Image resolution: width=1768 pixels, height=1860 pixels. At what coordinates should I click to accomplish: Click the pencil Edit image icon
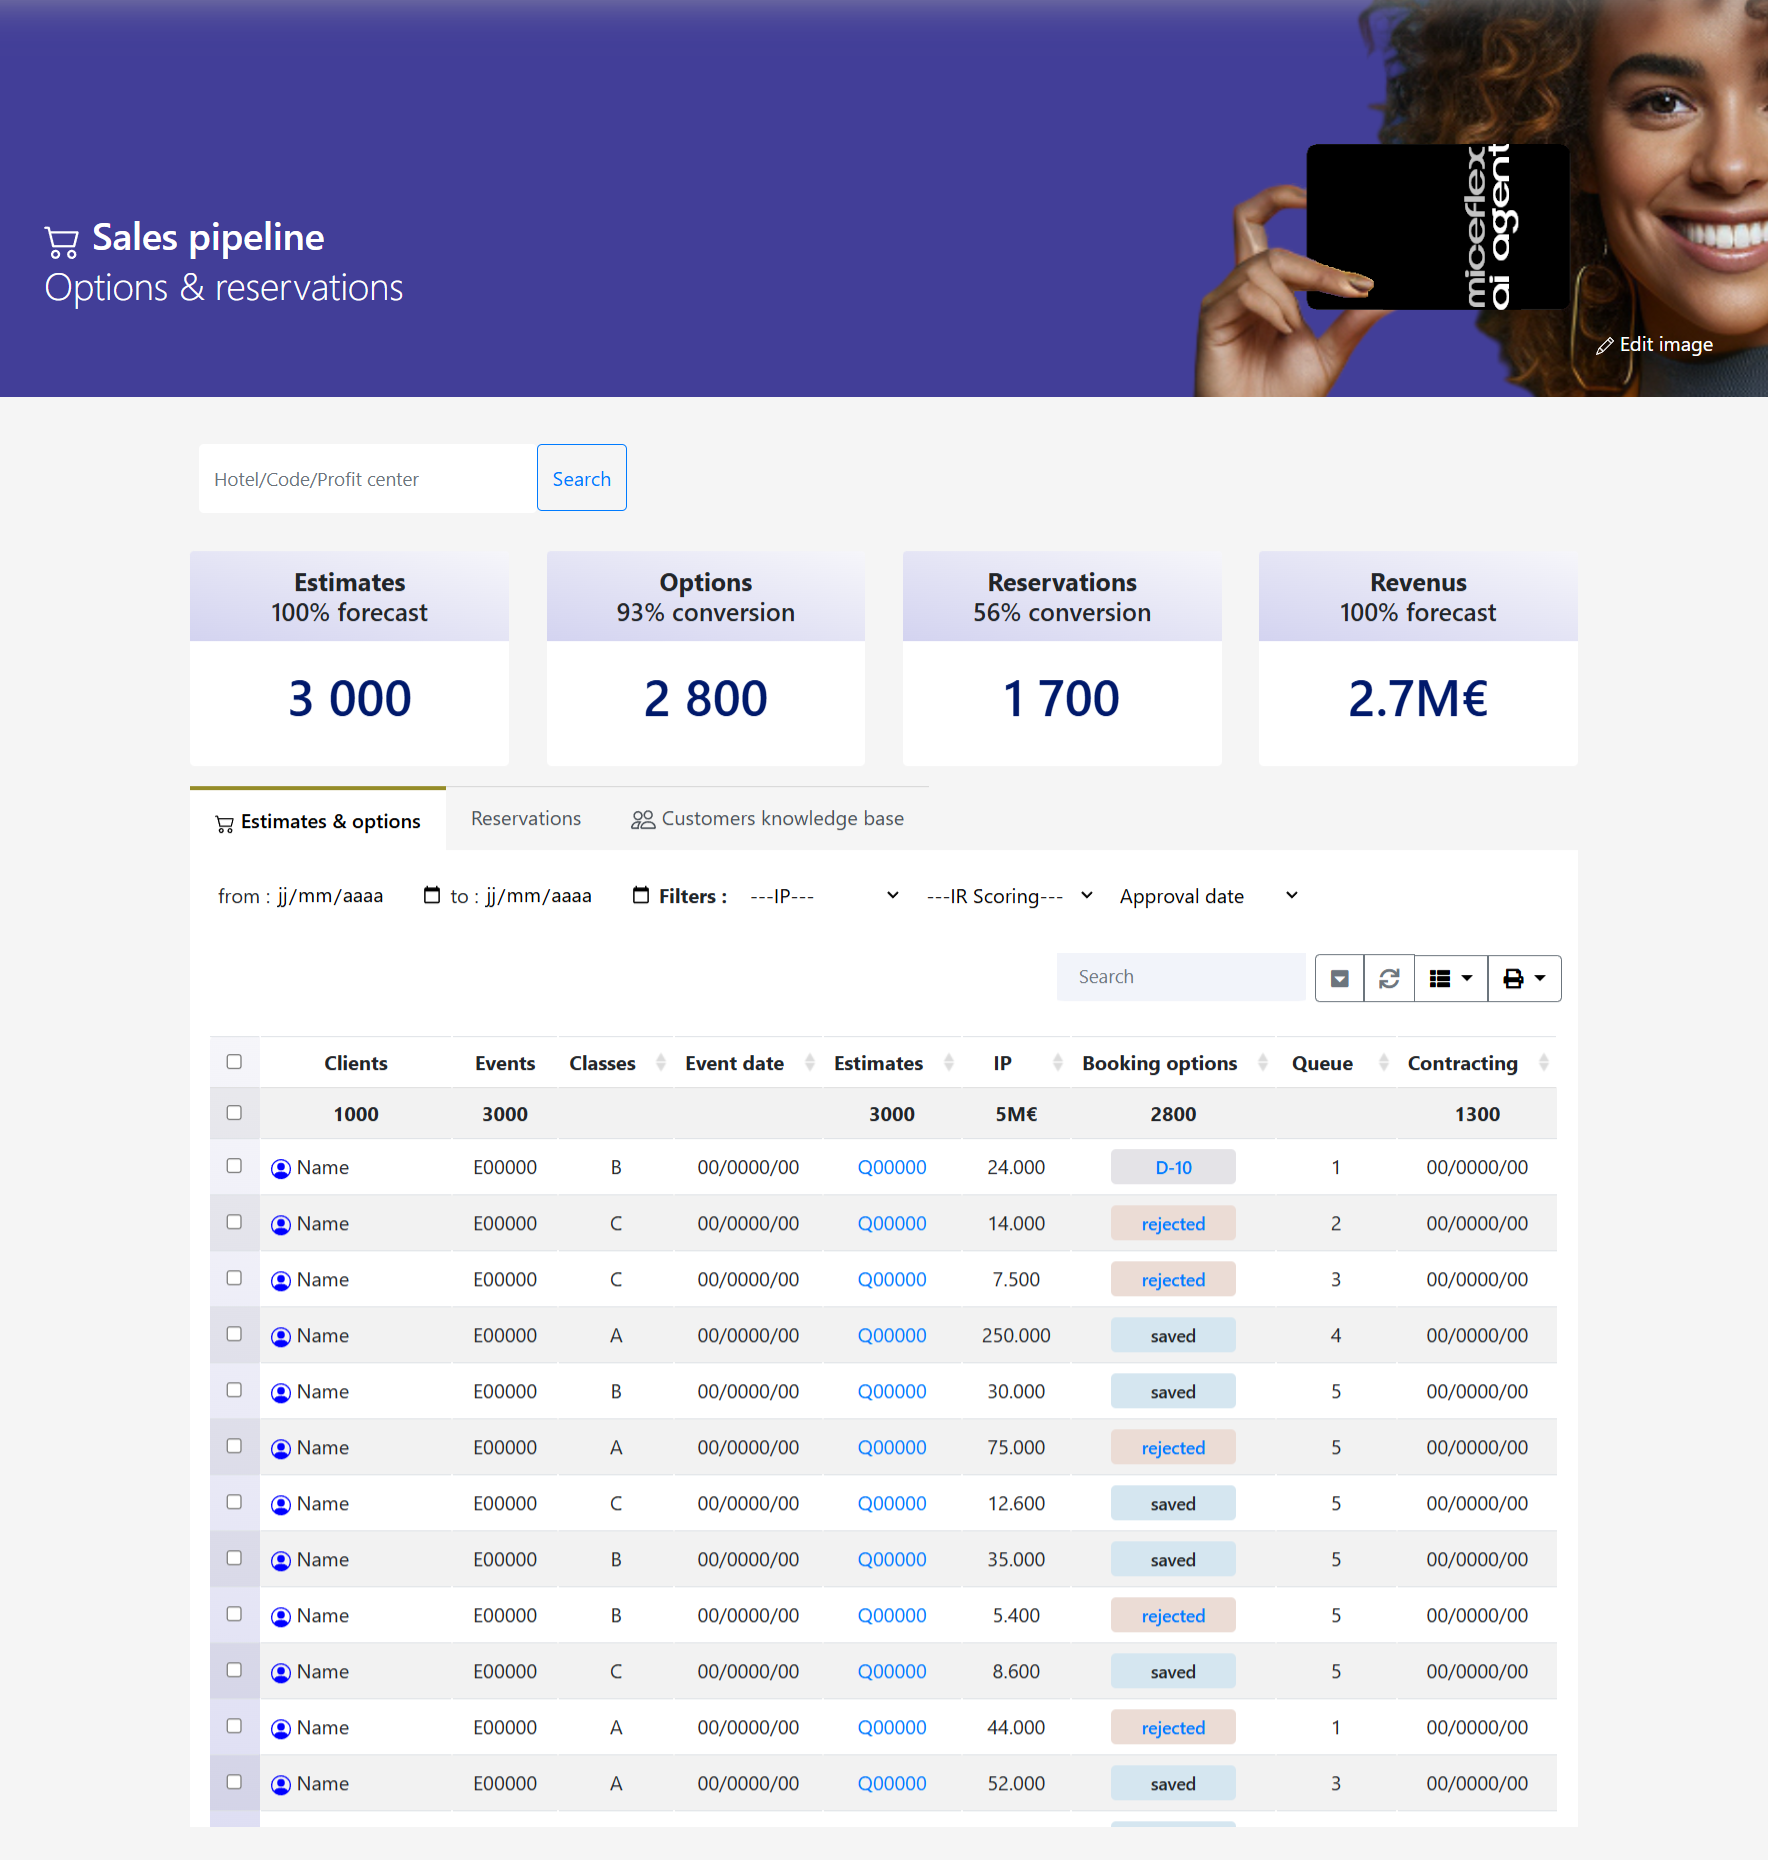(1604, 345)
